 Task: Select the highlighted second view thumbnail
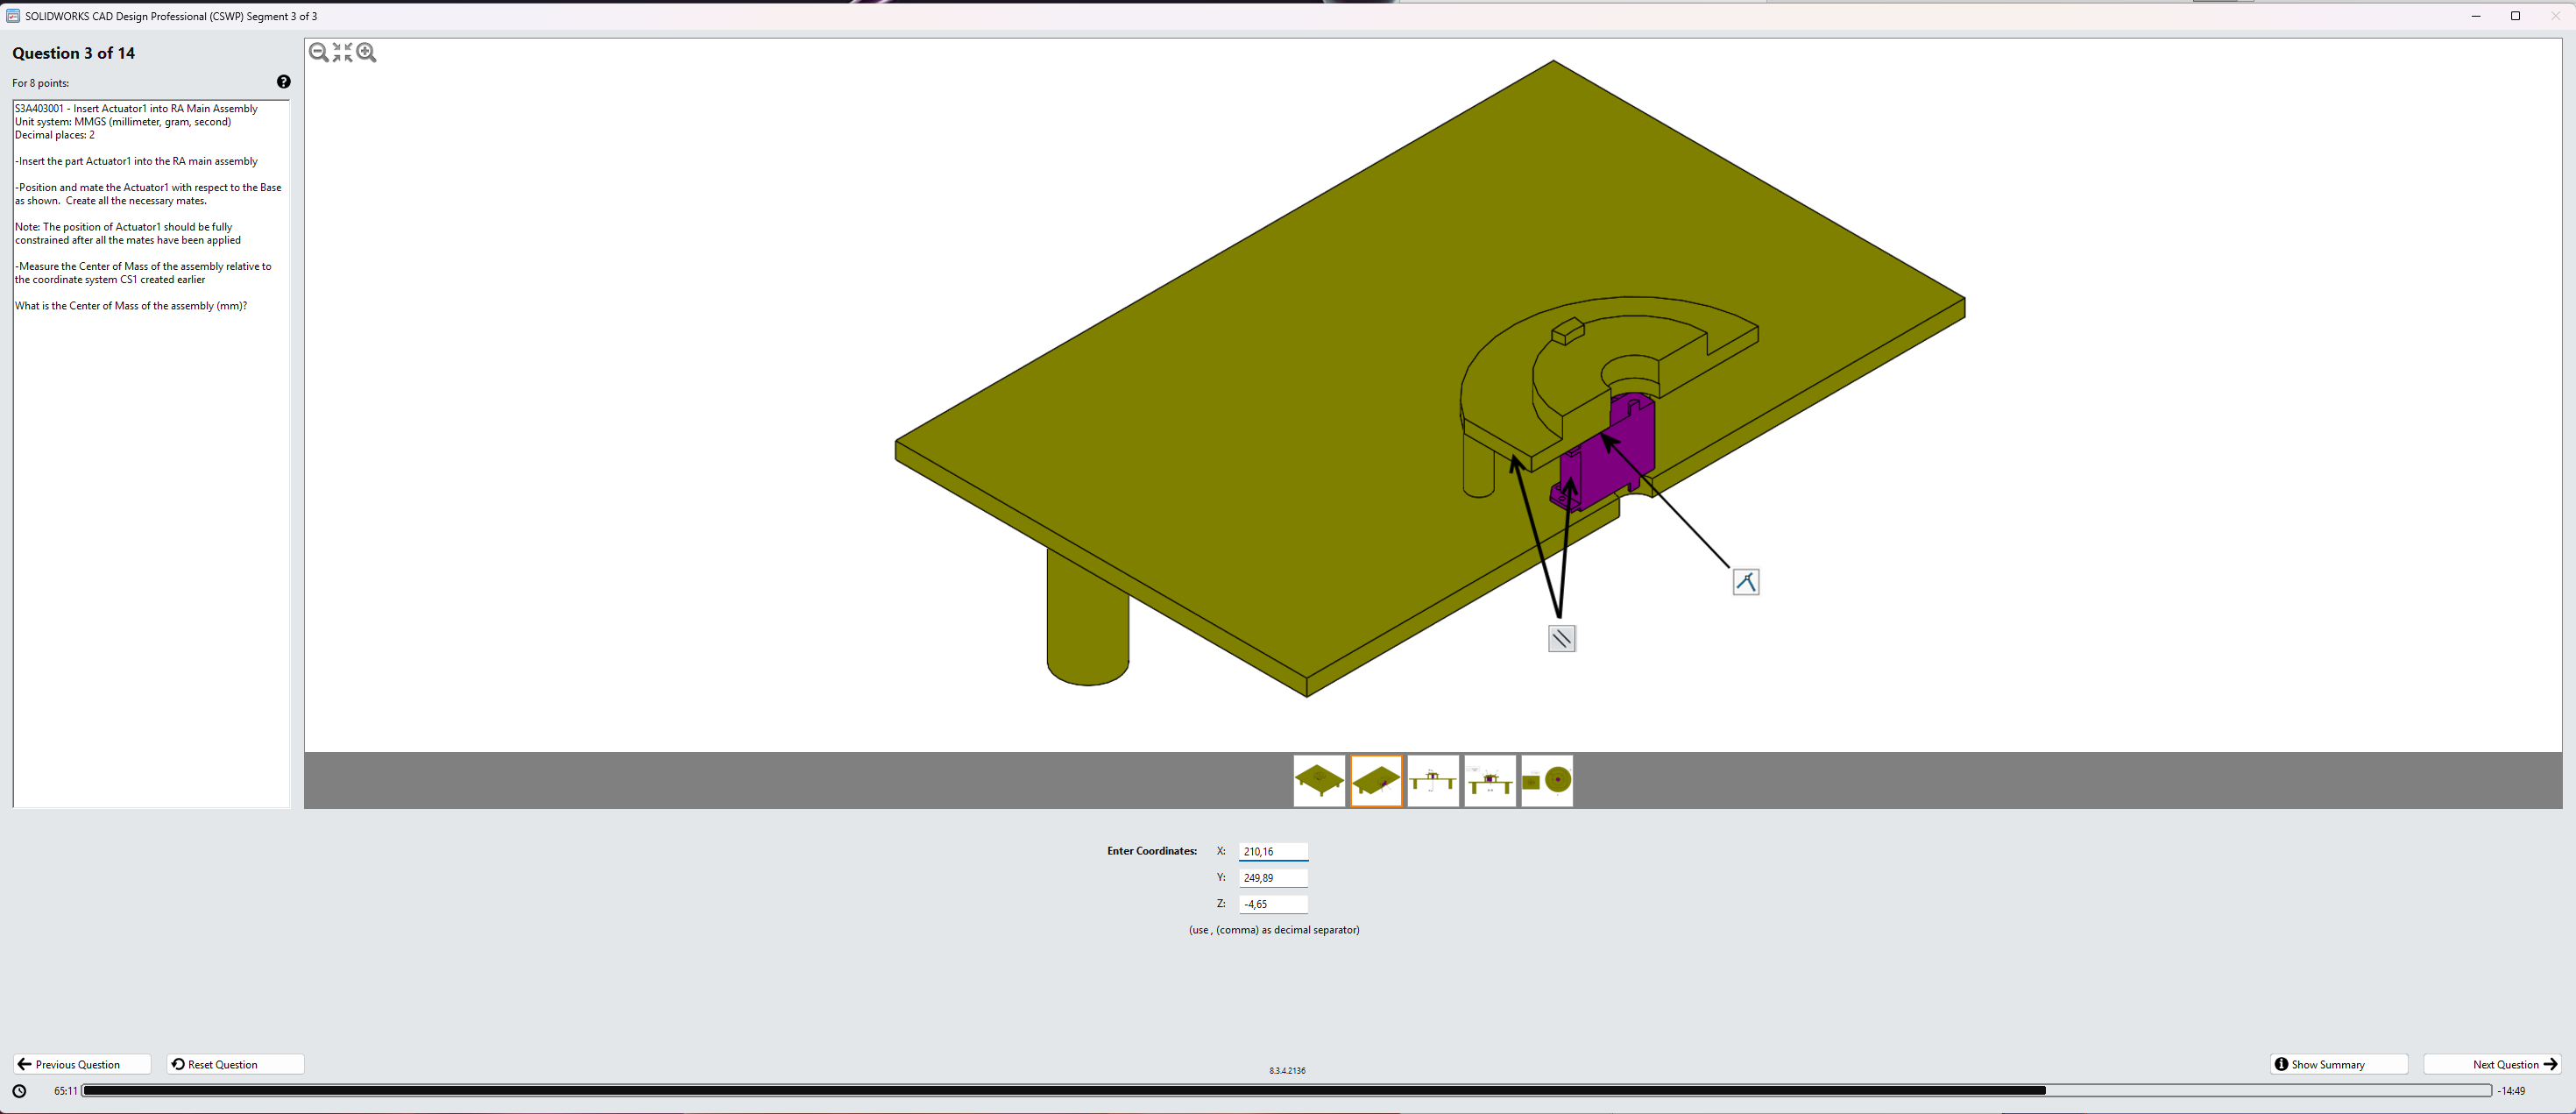pos(1376,780)
